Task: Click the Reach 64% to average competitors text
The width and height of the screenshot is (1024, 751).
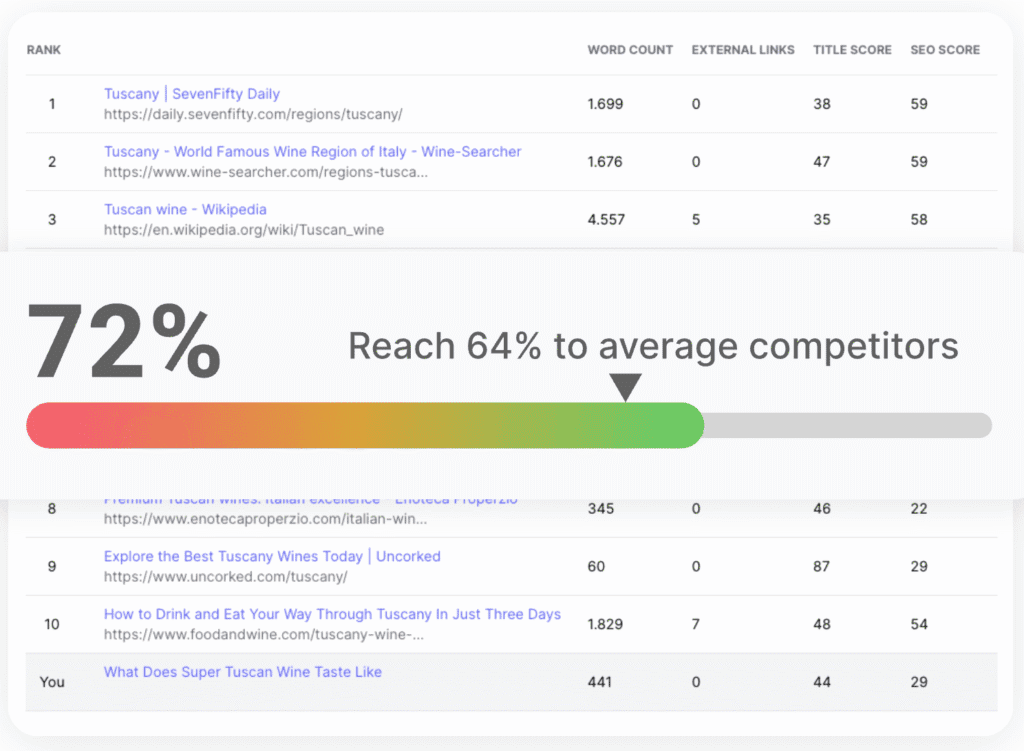Action: [653, 346]
